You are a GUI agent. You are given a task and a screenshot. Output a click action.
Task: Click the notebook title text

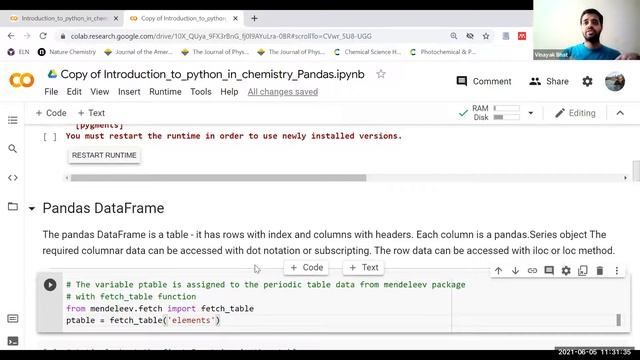pyautogui.click(x=212, y=74)
